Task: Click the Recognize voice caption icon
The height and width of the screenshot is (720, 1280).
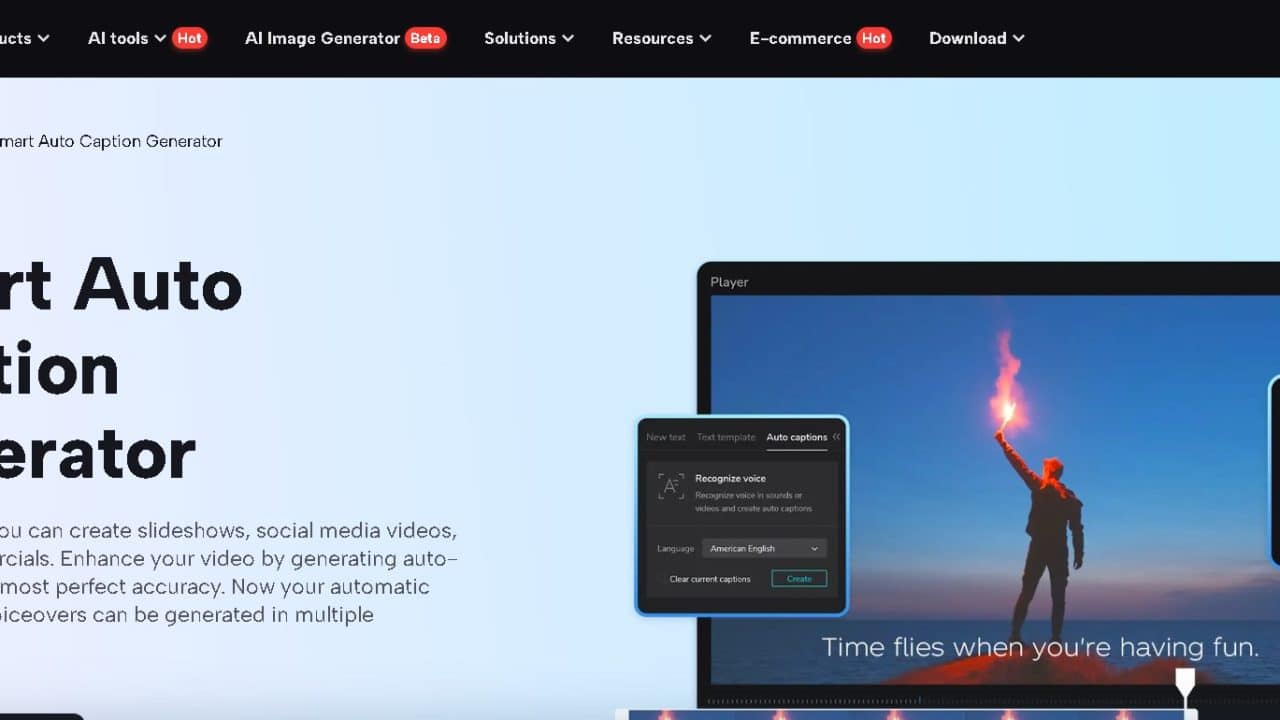Action: tap(670, 487)
